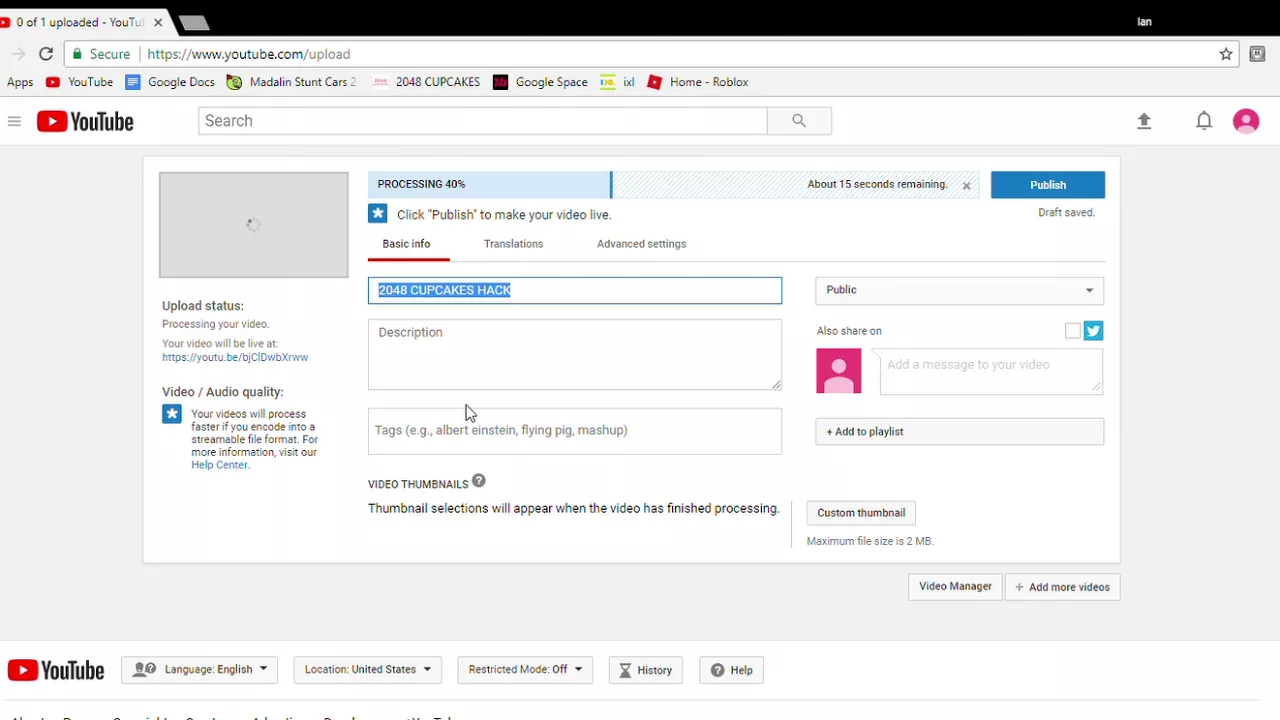
Task: Switch to the Translations tab
Action: coord(514,244)
